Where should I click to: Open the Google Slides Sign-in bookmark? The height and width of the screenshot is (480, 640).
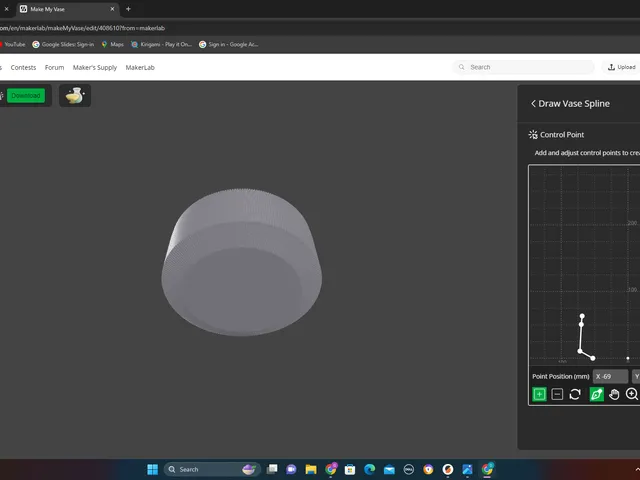[63, 44]
